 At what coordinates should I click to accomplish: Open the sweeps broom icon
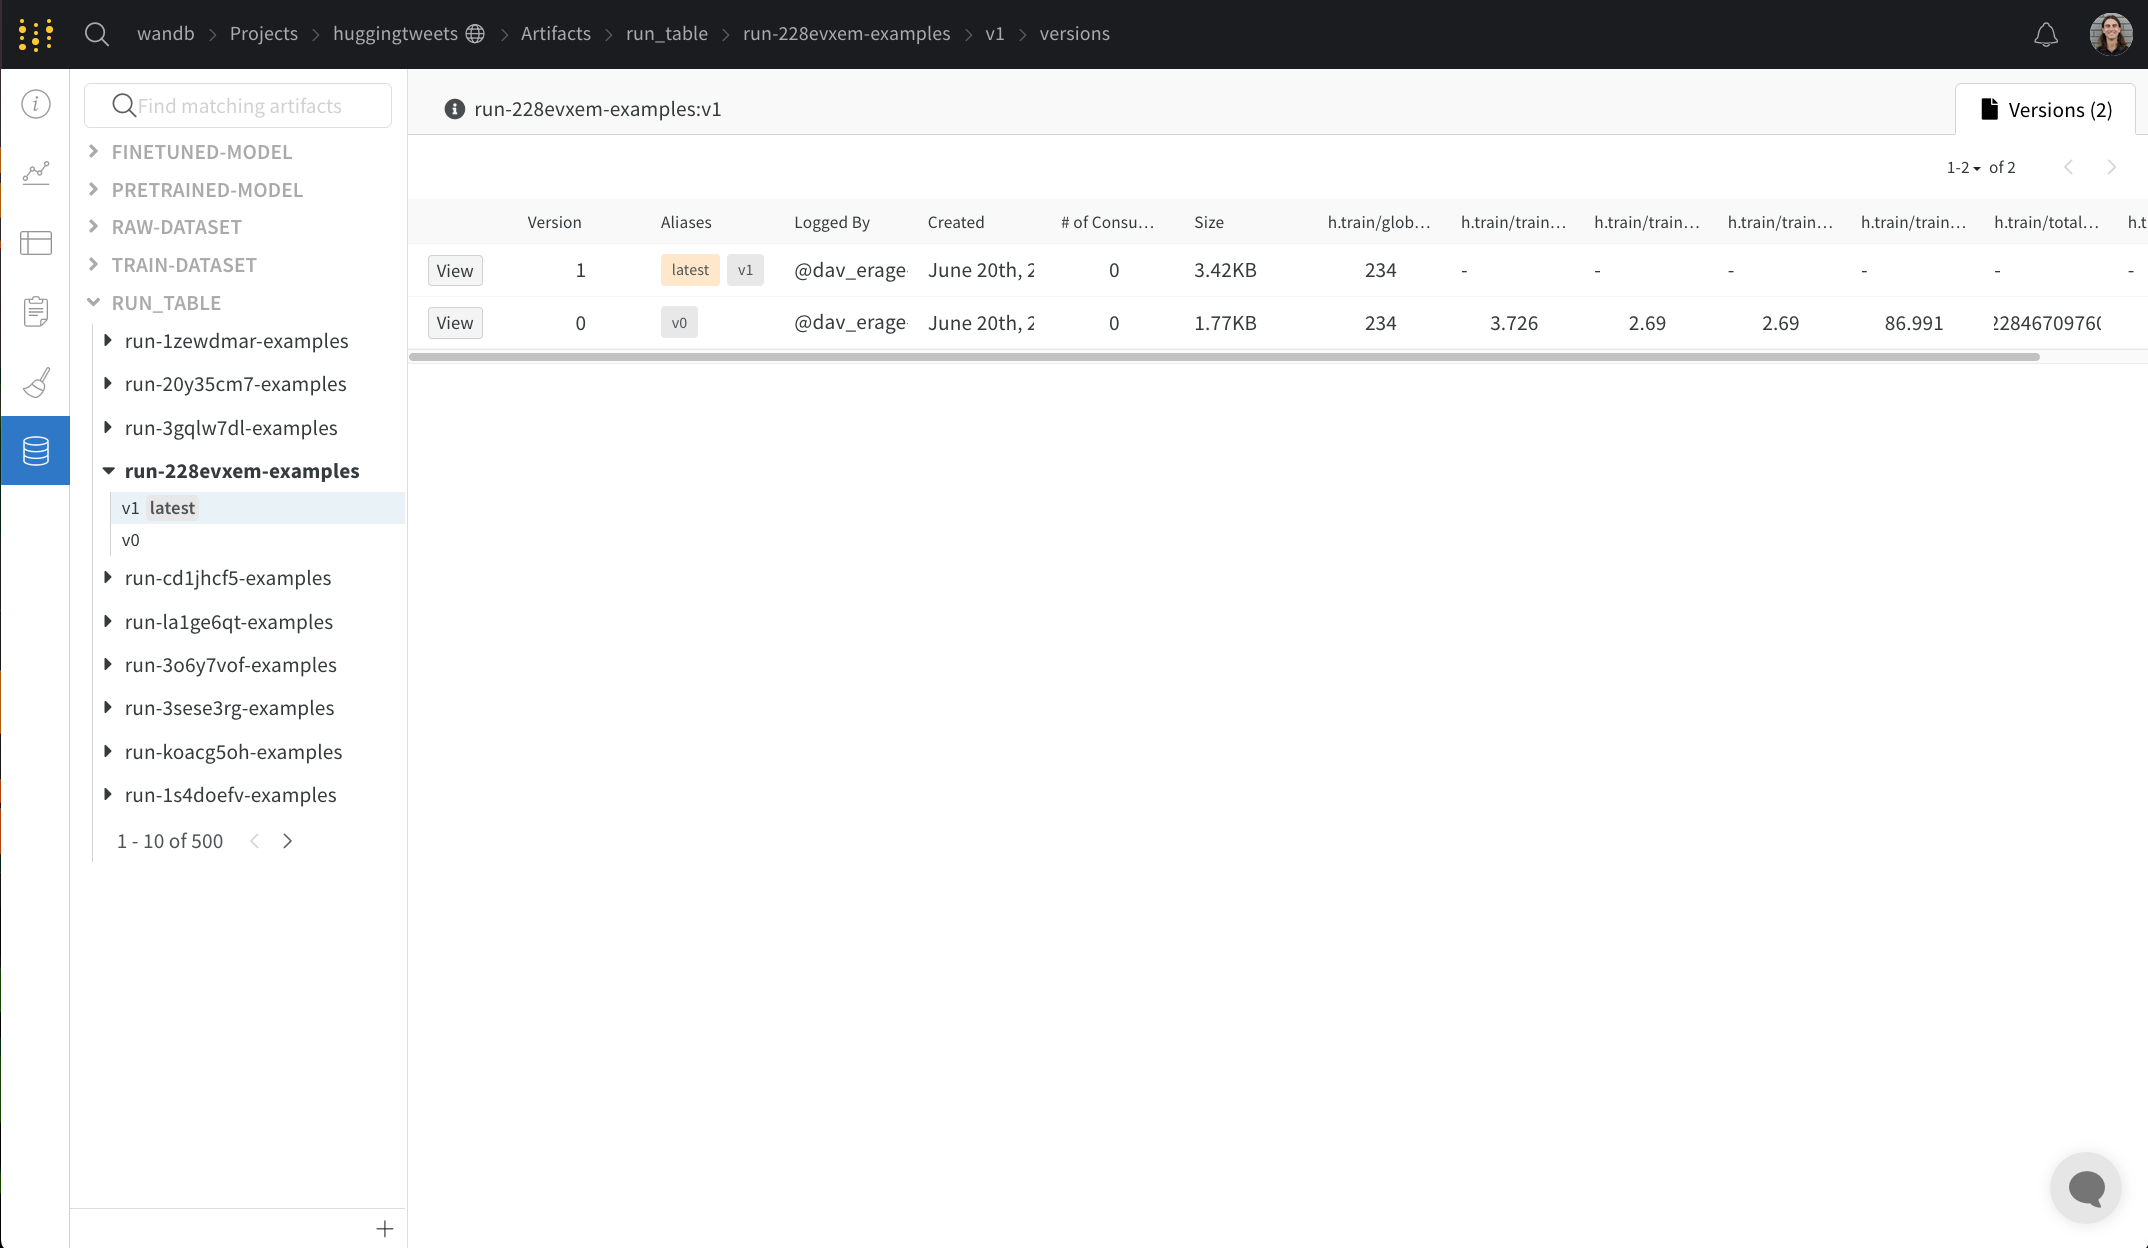pyautogui.click(x=36, y=382)
